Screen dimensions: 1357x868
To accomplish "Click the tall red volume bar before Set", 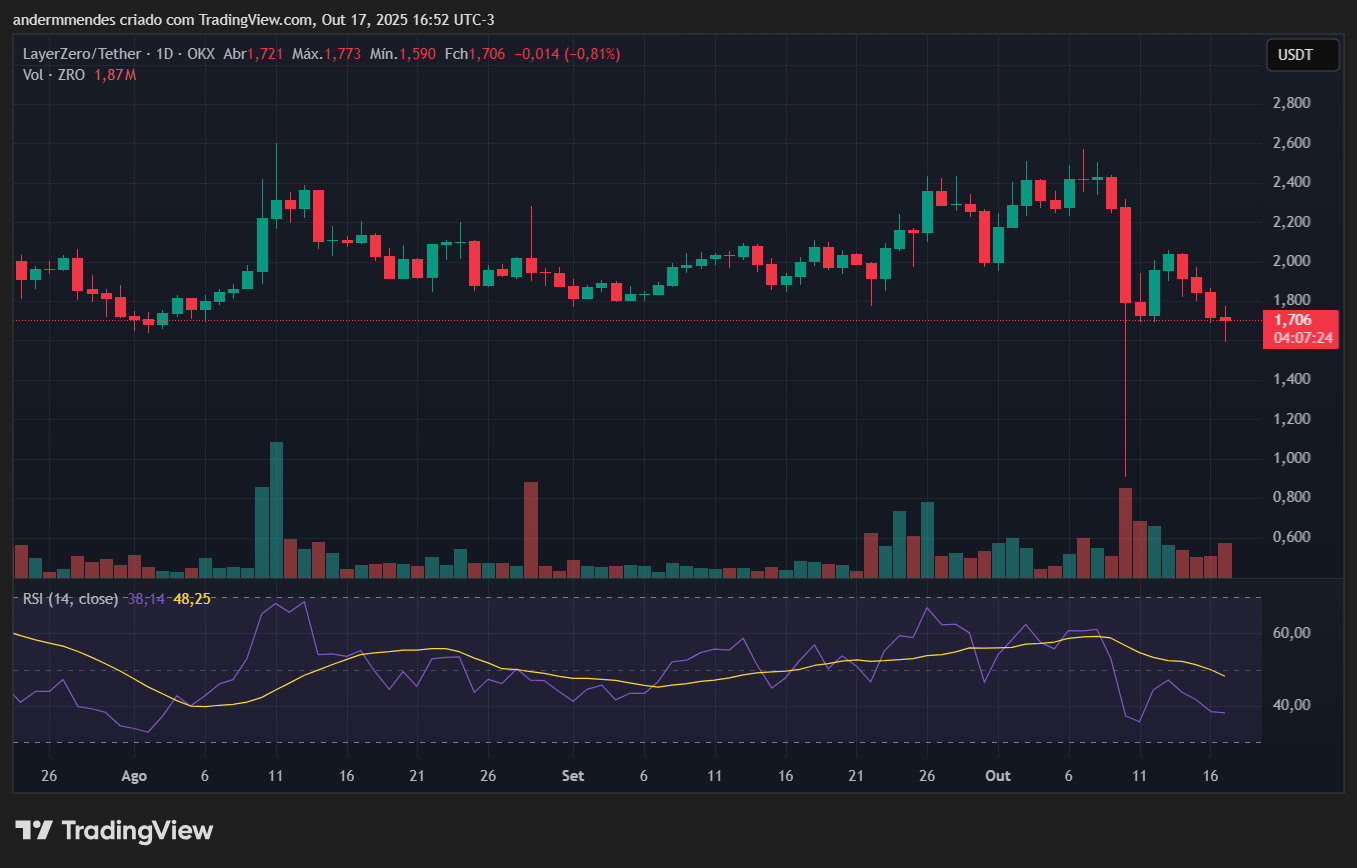I will pyautogui.click(x=531, y=530).
